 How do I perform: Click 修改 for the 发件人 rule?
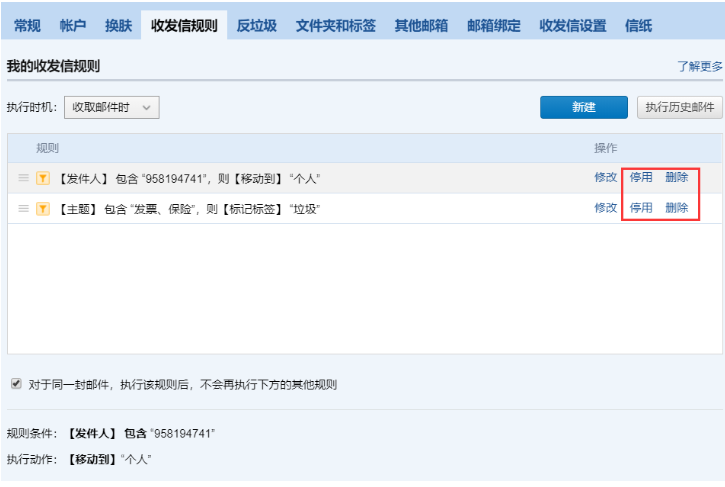pyautogui.click(x=605, y=178)
